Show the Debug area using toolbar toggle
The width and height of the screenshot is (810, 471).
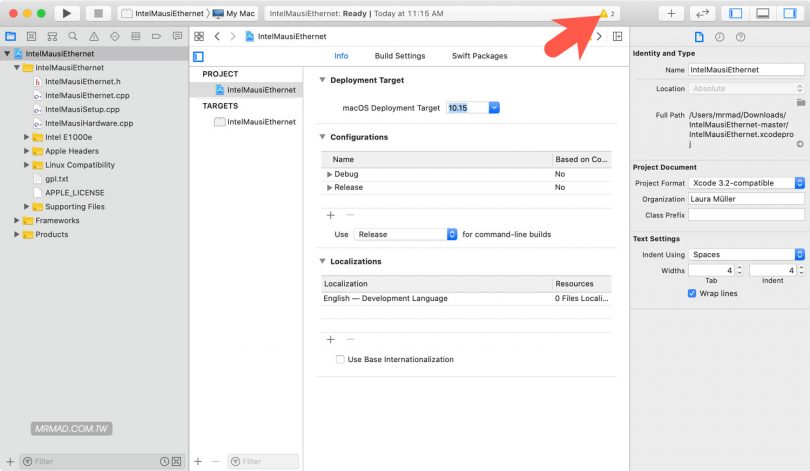(762, 13)
